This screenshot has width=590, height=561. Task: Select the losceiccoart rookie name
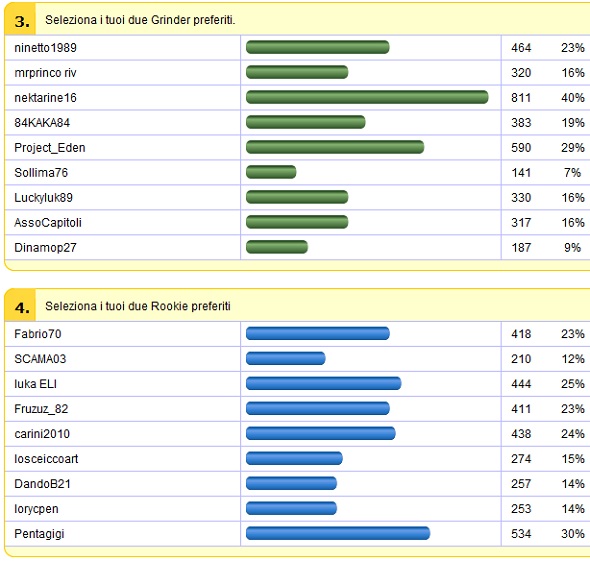[46, 459]
